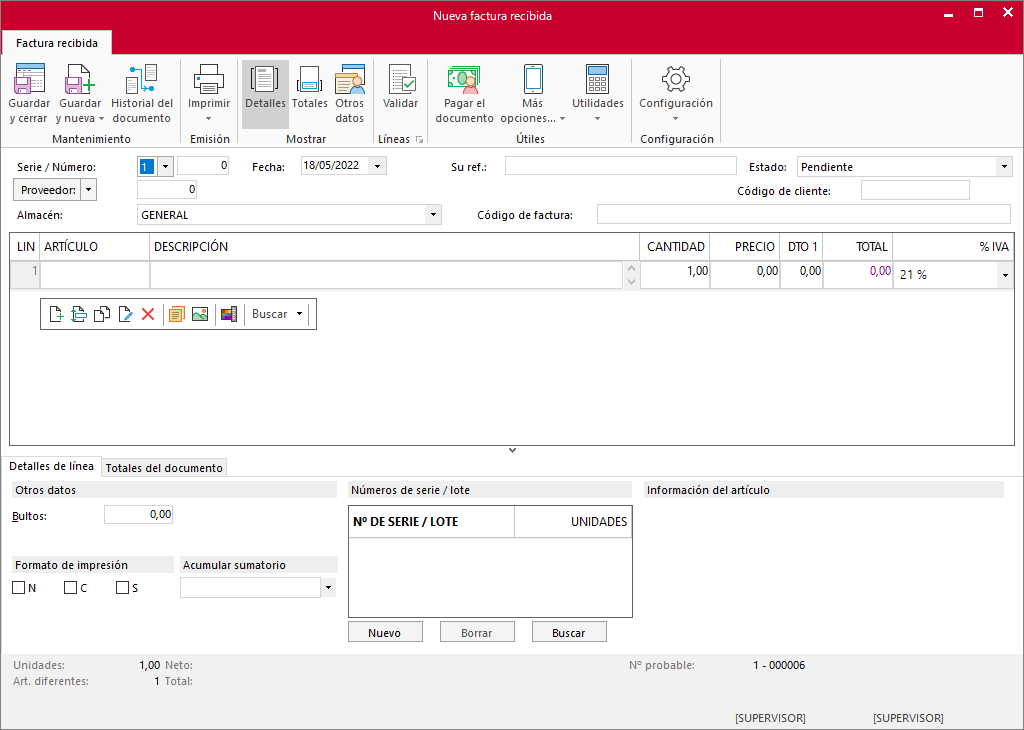The width and height of the screenshot is (1024, 730).
Task: Click the Su ref. input field
Action: point(620,166)
